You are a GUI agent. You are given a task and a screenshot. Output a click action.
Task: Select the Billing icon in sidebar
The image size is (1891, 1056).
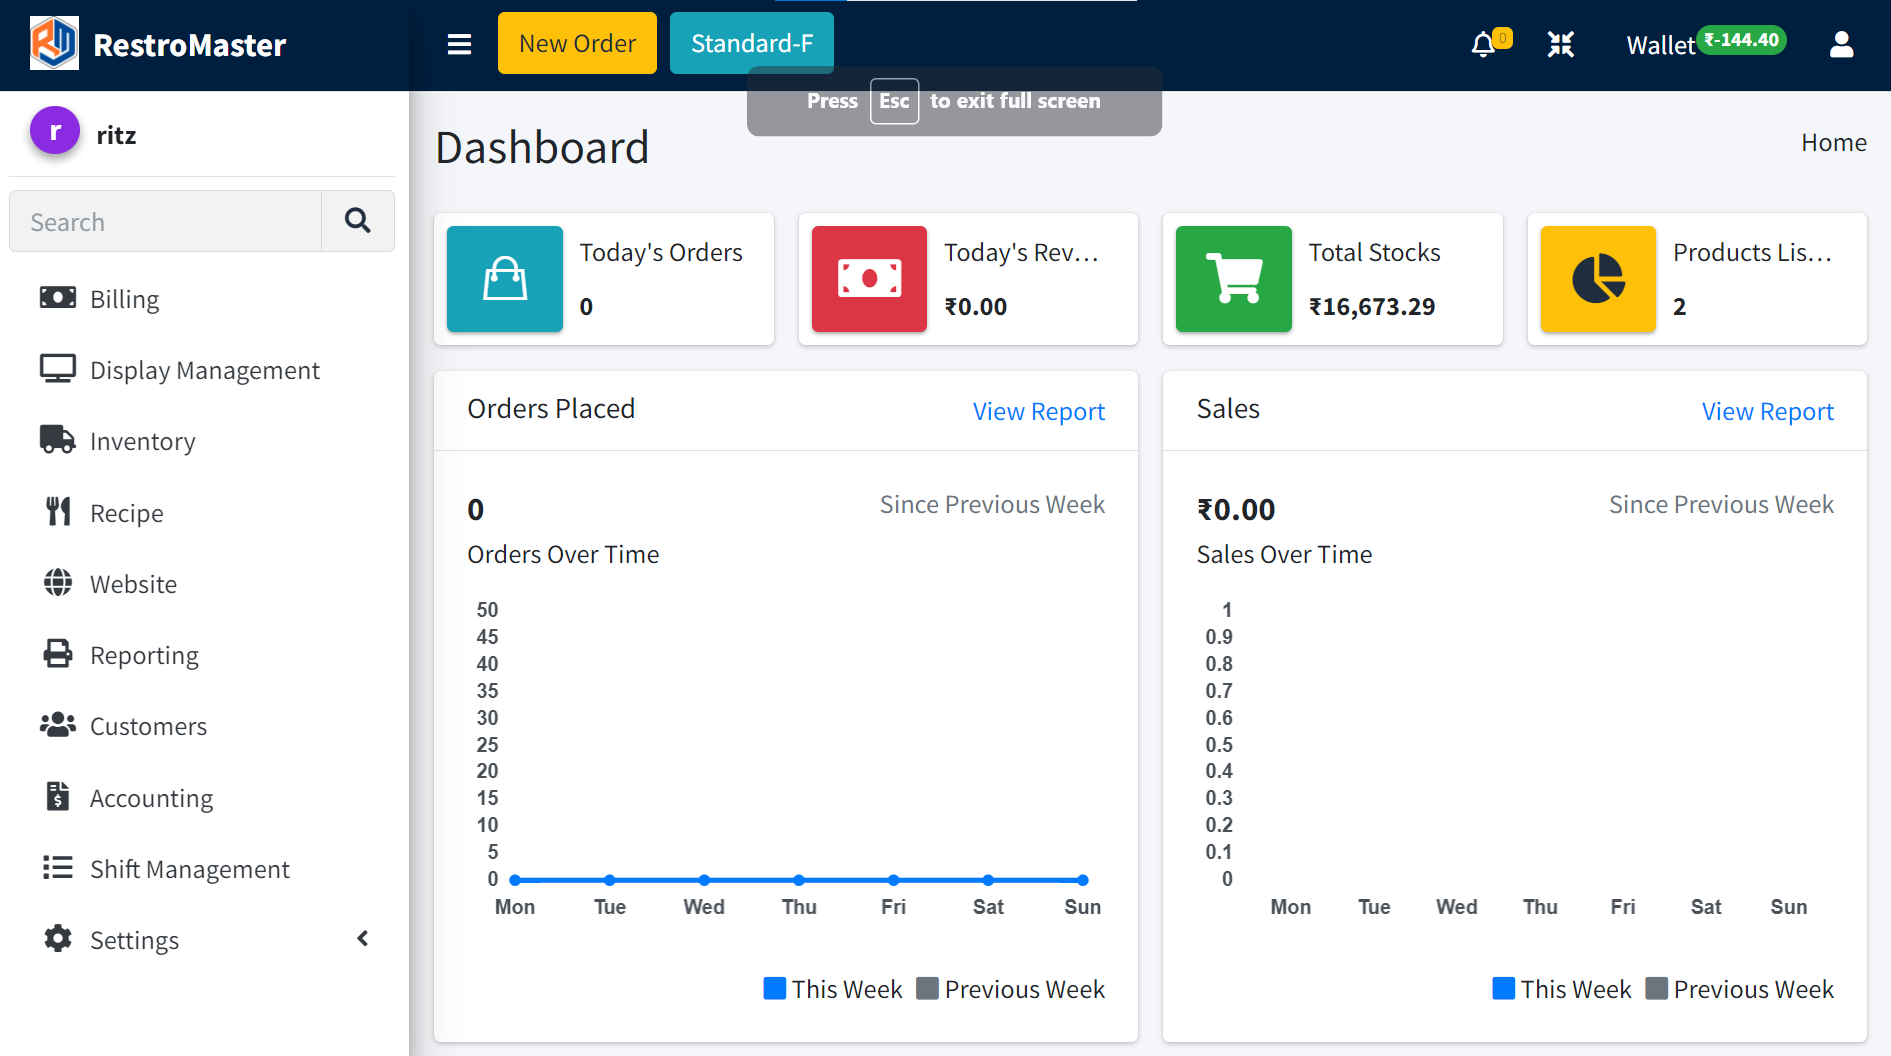[57, 297]
